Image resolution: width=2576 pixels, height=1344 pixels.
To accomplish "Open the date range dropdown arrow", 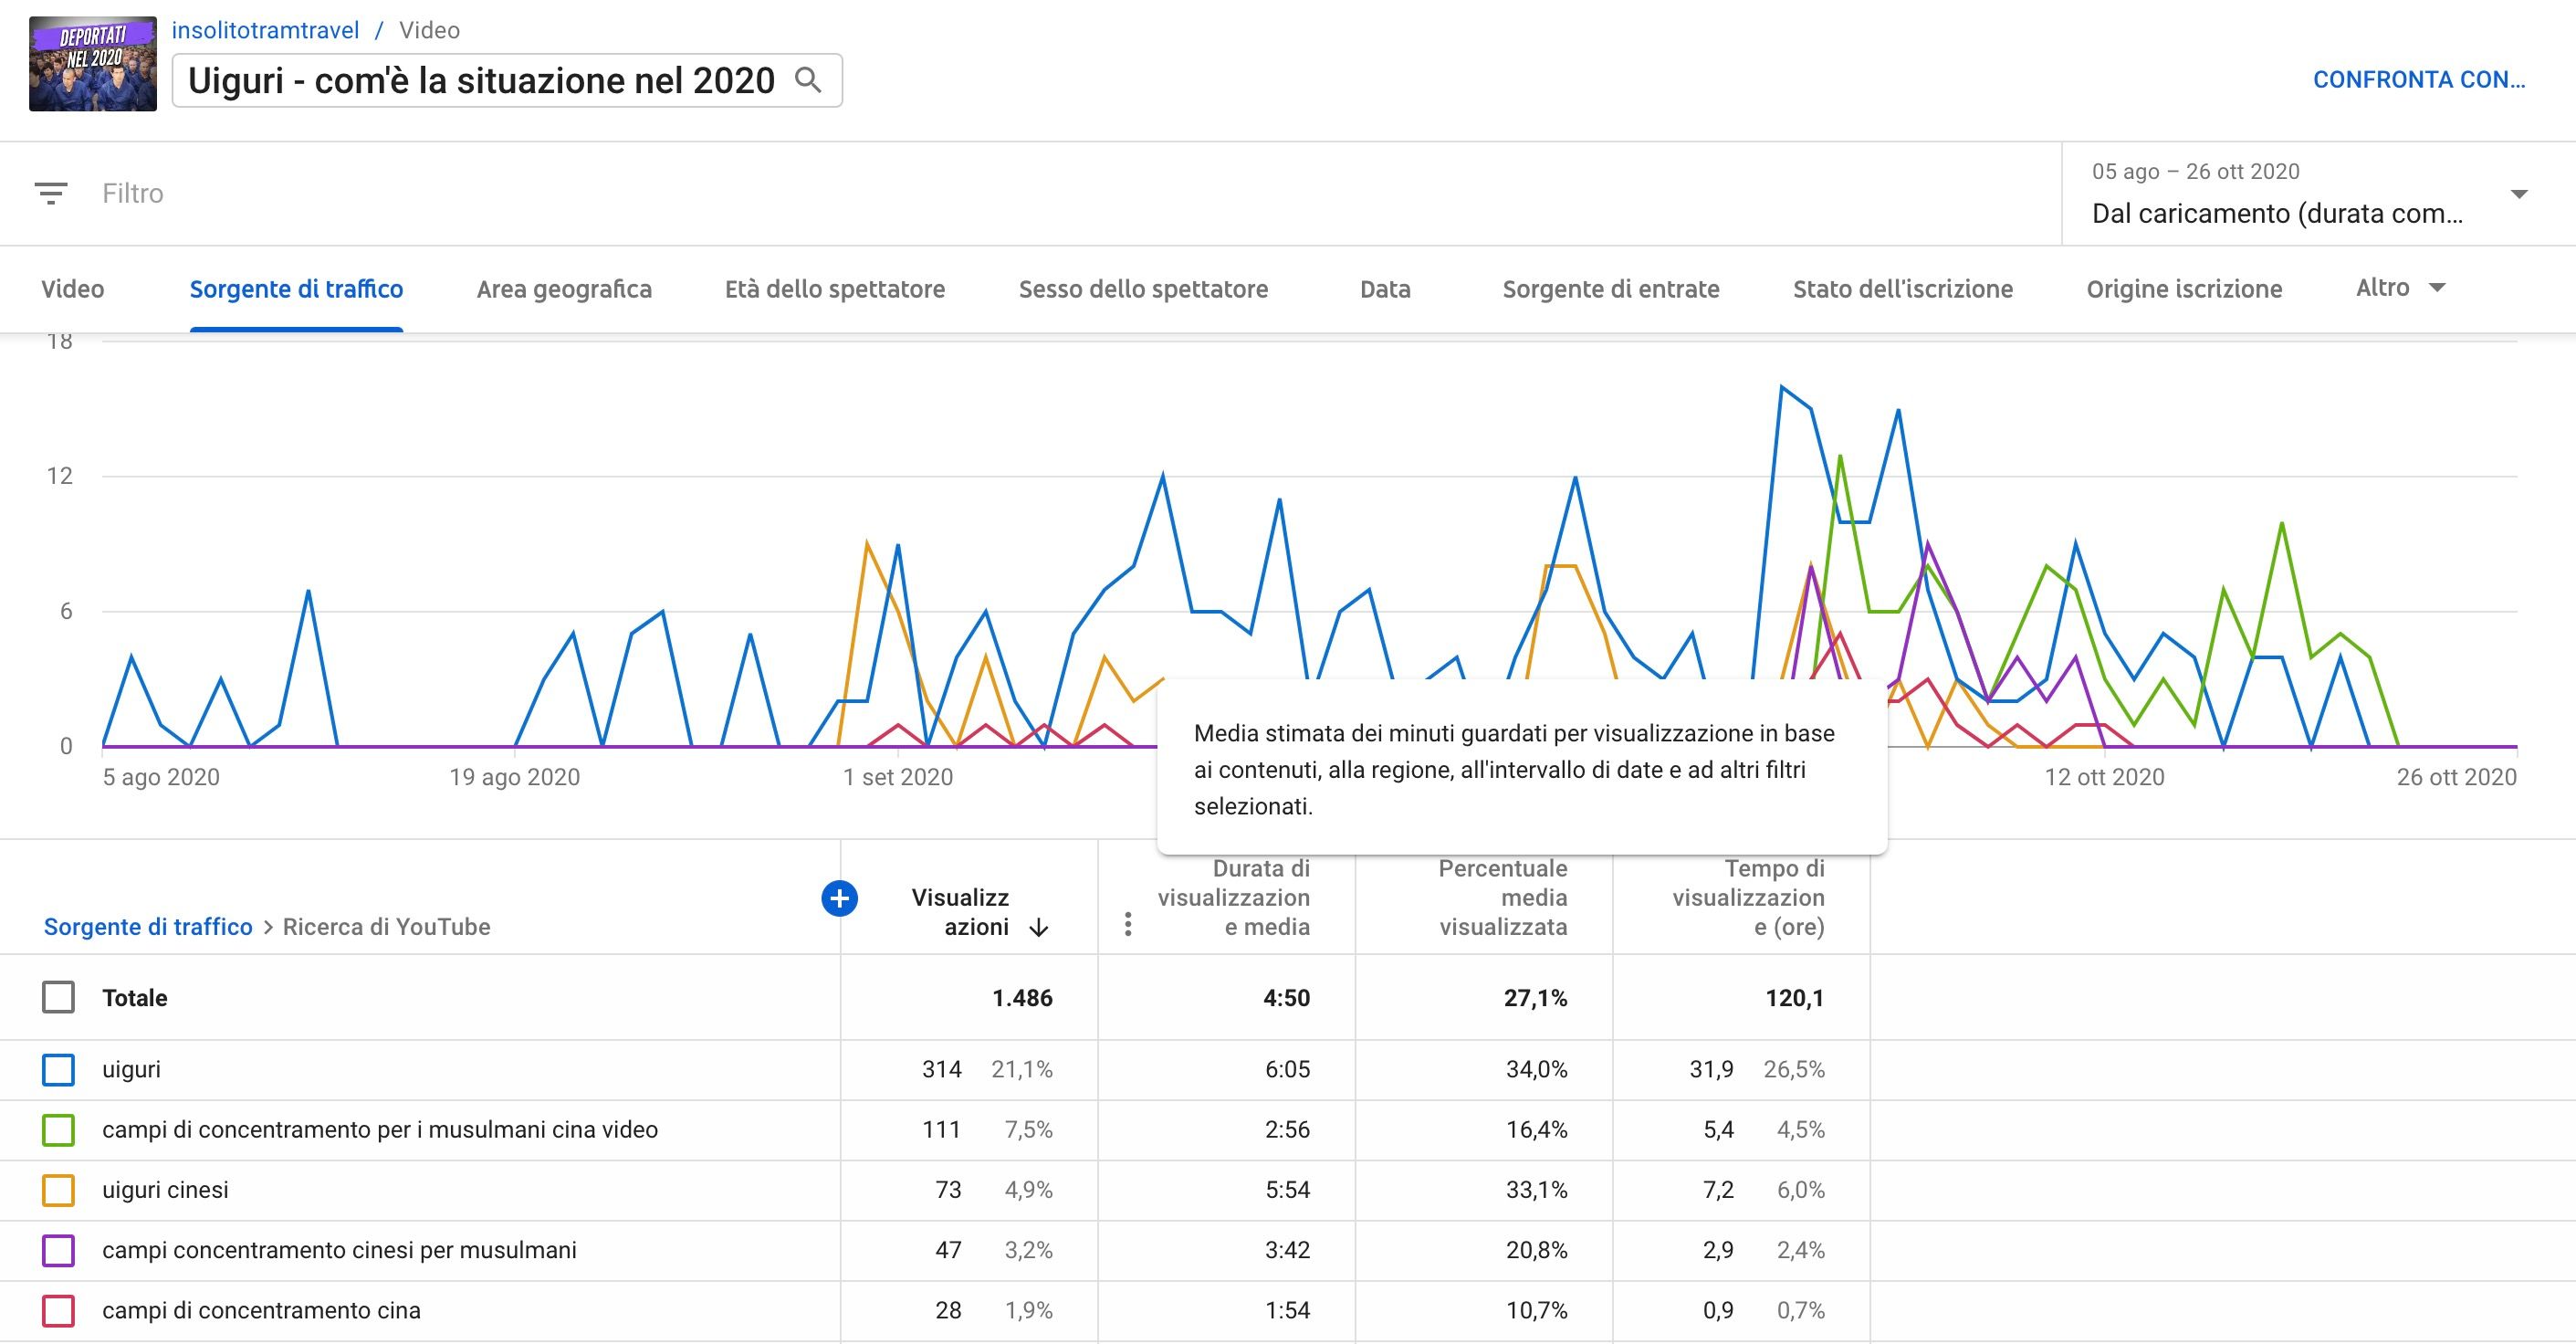I will (2519, 194).
